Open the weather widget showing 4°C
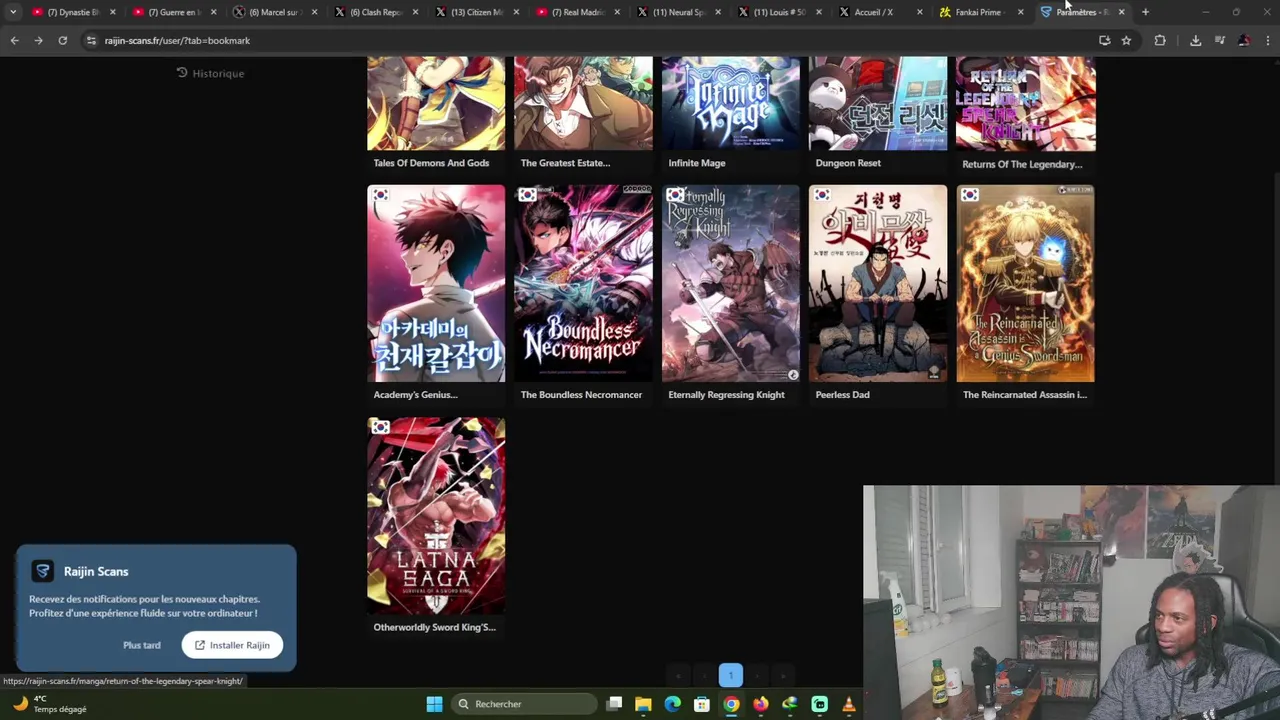Viewport: 1280px width, 720px height. (x=50, y=704)
